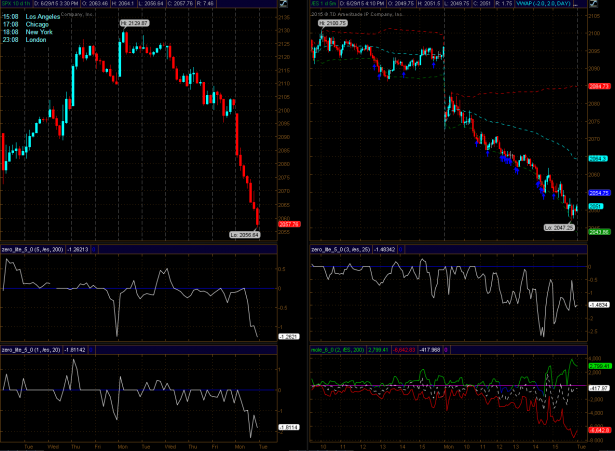Image resolution: width=615 pixels, height=451 pixels.
Task: Click the SPX 10 d 1h chart title
Action: [17, 5]
